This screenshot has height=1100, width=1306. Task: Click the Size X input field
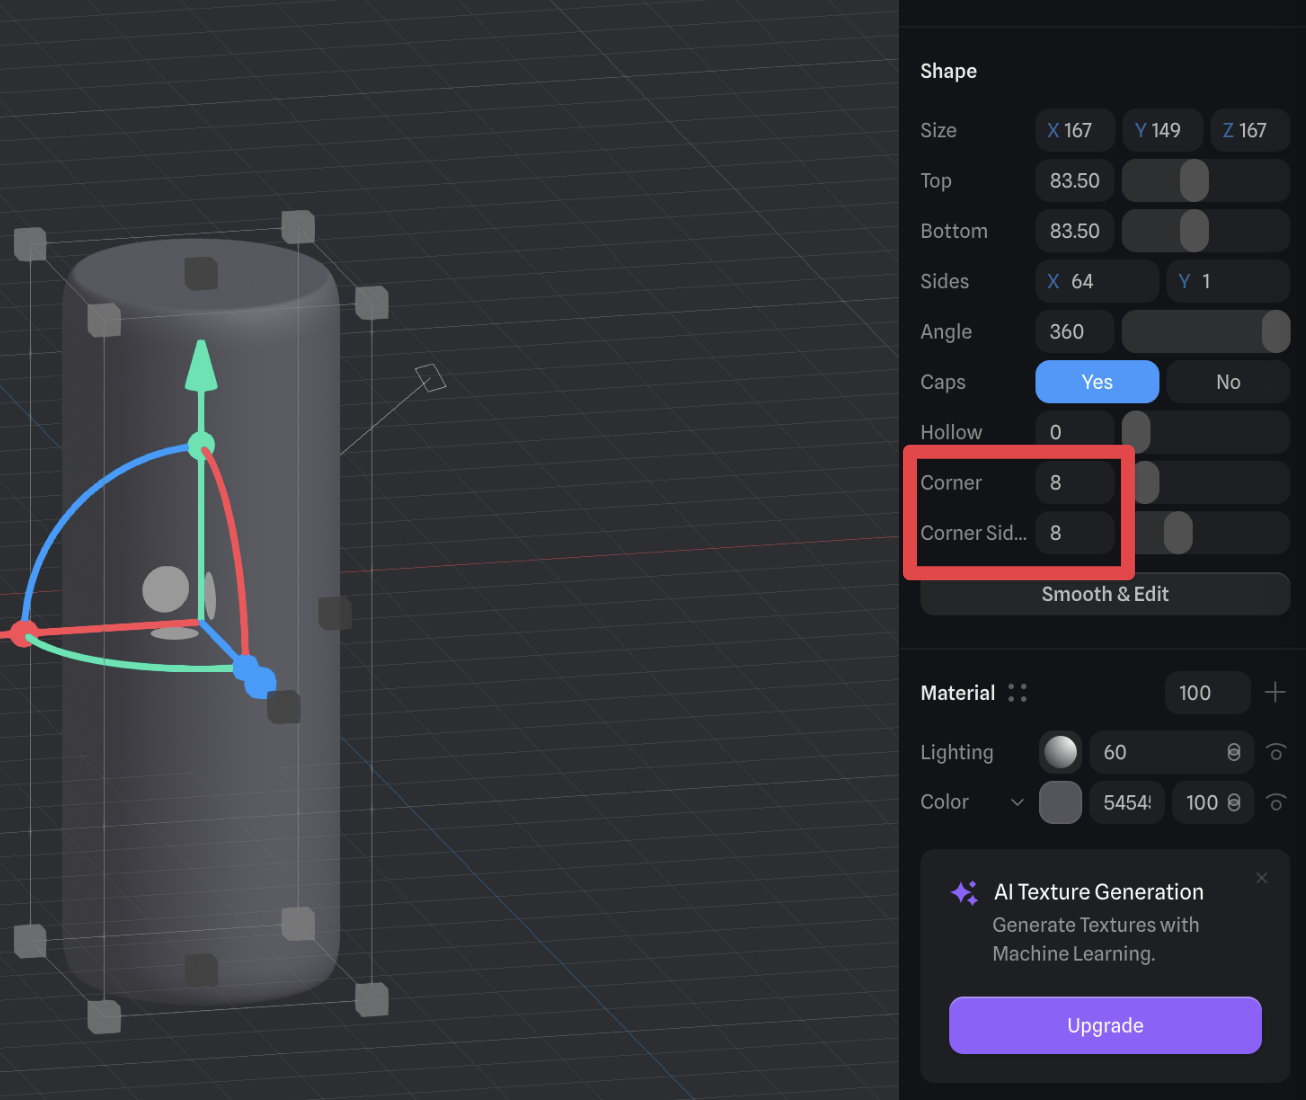pyautogui.click(x=1074, y=131)
